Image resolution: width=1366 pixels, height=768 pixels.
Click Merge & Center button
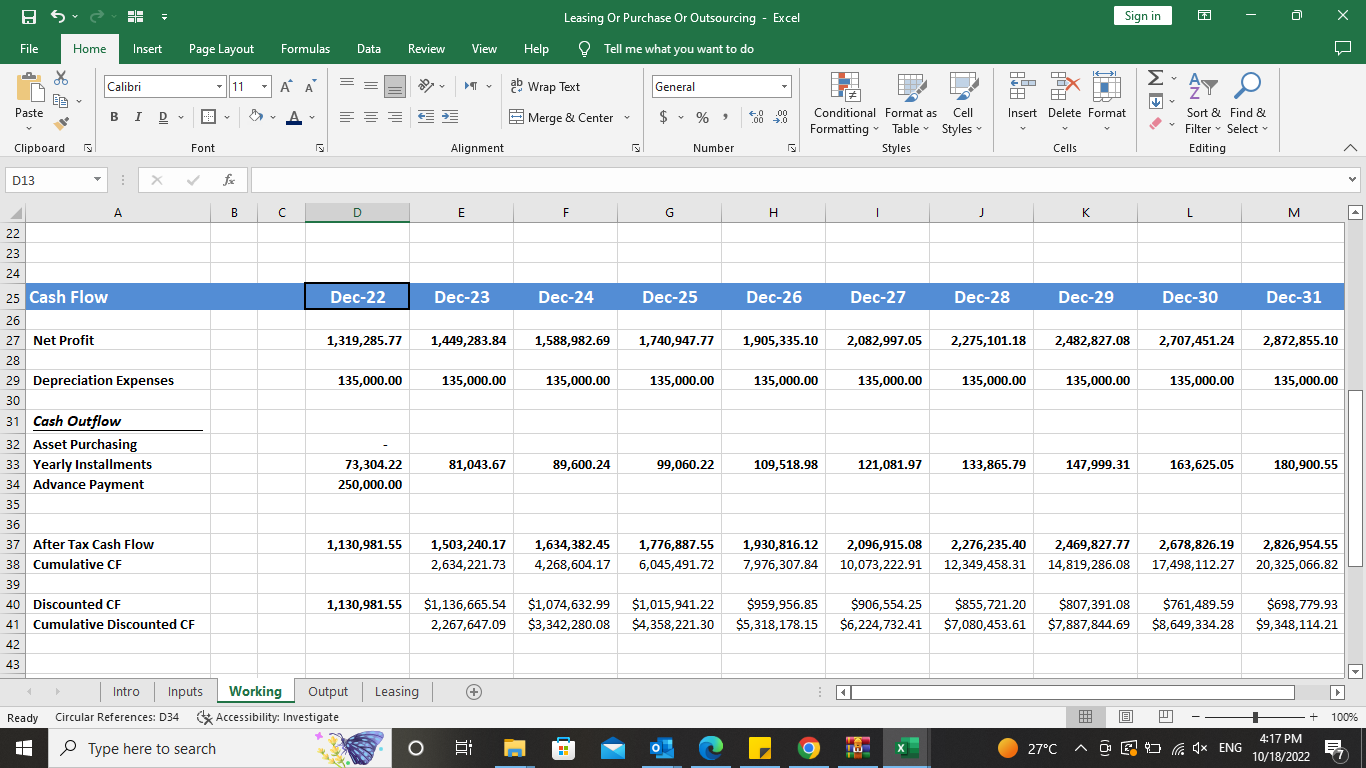[562, 118]
